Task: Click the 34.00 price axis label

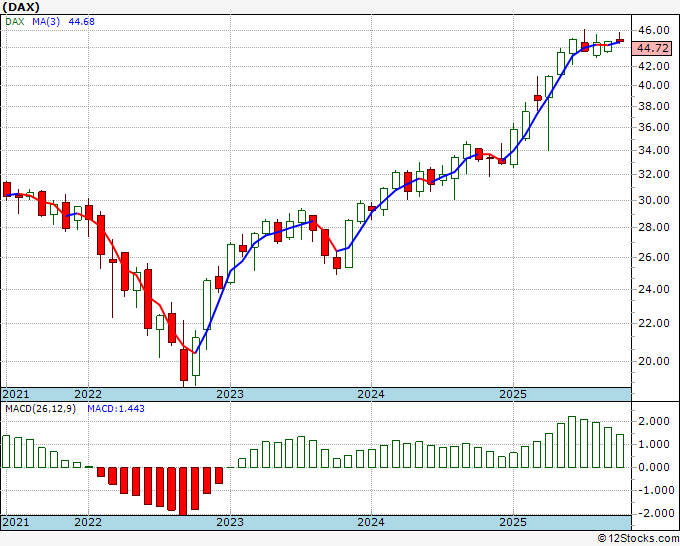Action: point(654,150)
